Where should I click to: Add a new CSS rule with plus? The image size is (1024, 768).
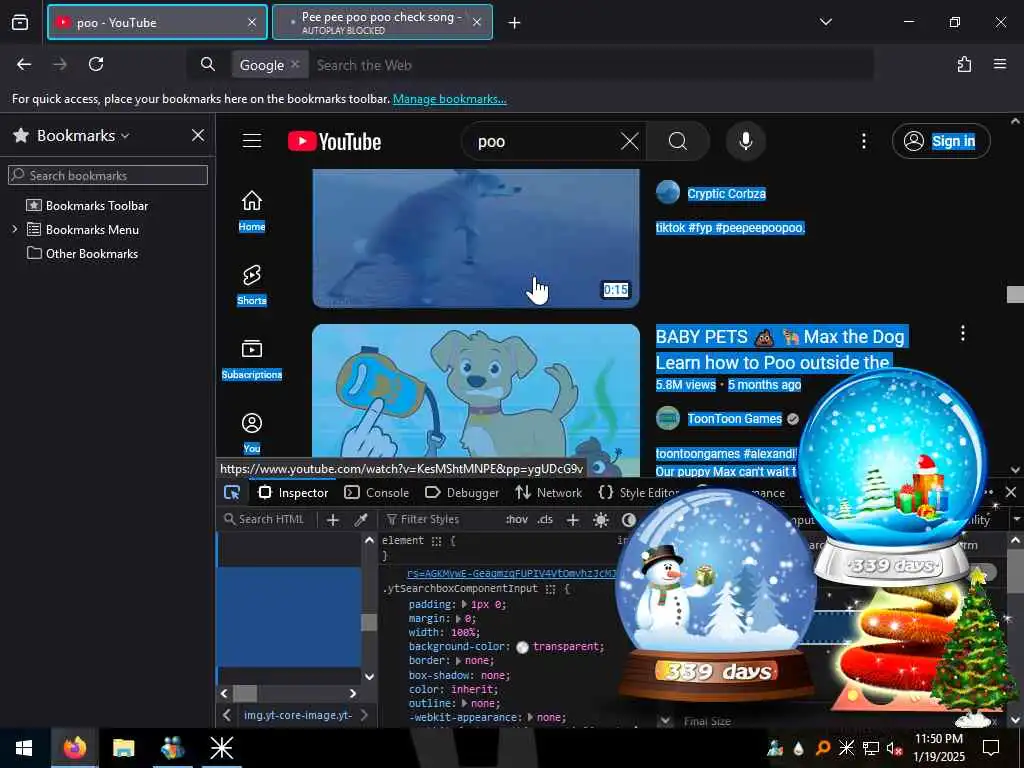573,520
